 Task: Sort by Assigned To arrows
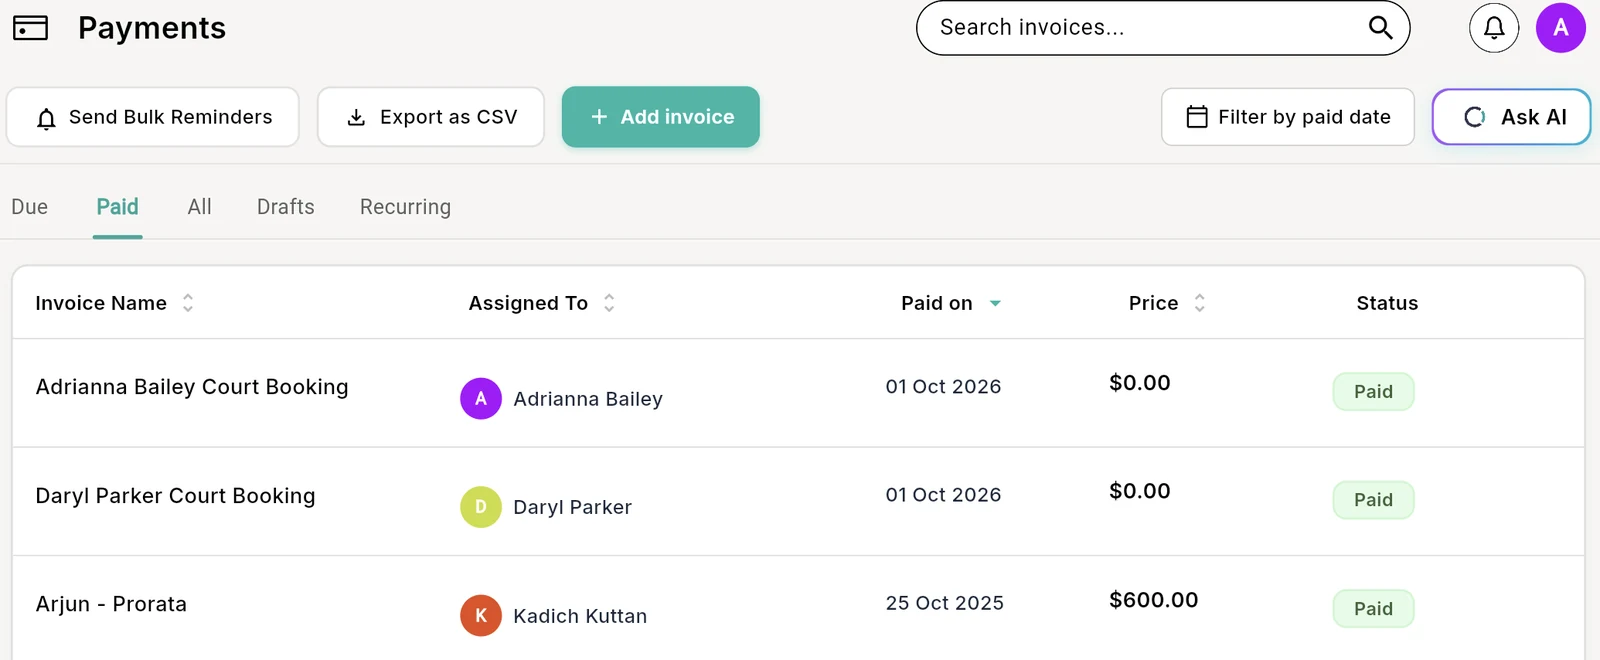pos(609,303)
